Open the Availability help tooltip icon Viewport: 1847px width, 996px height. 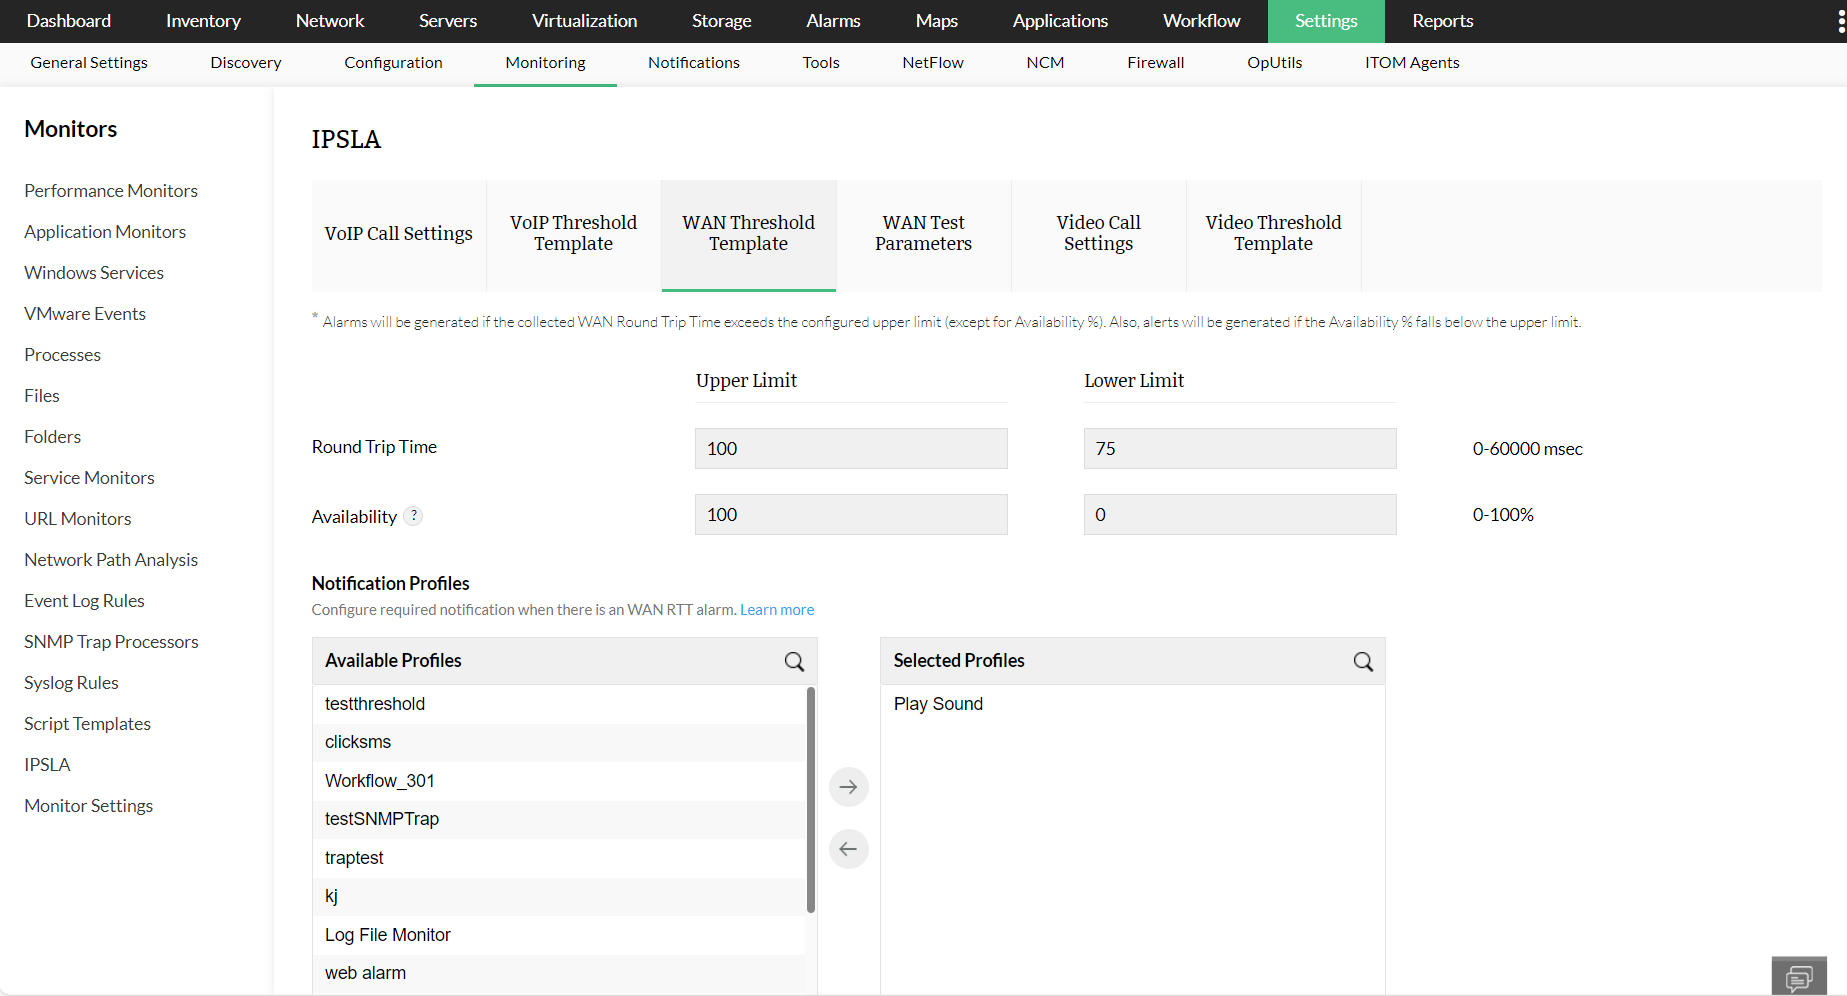click(414, 515)
